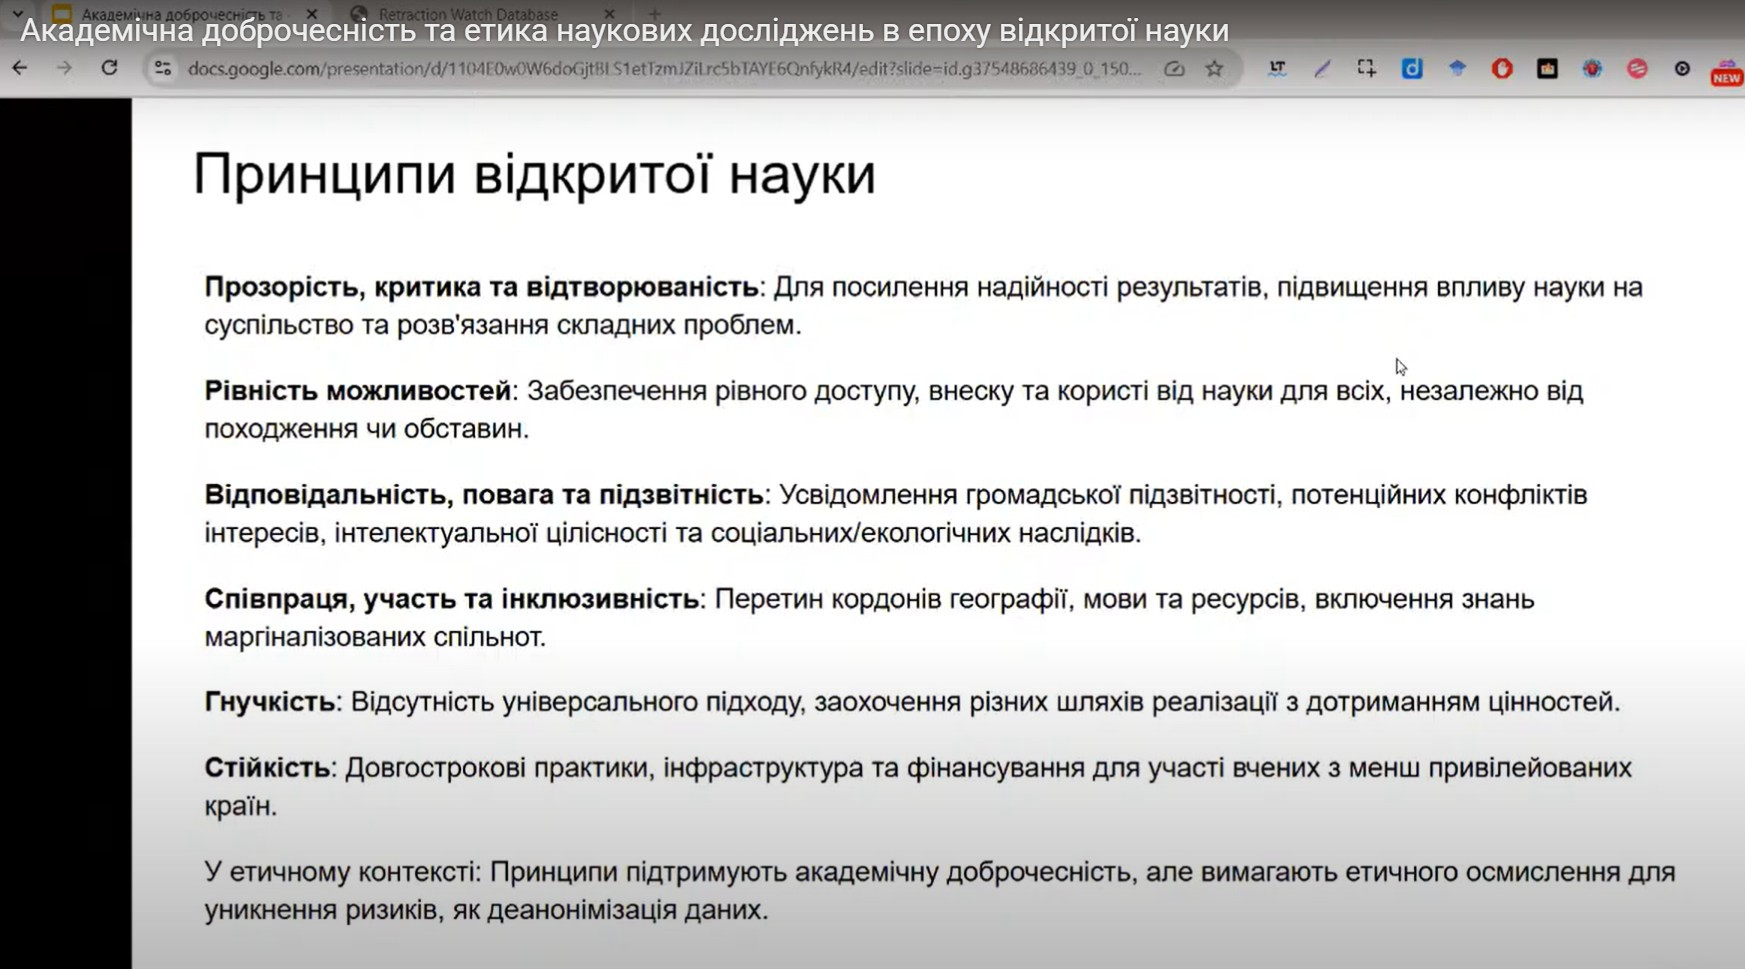Screen dimensions: 1745x969
Task: Open the purple pen extension icon
Action: (x=1322, y=68)
